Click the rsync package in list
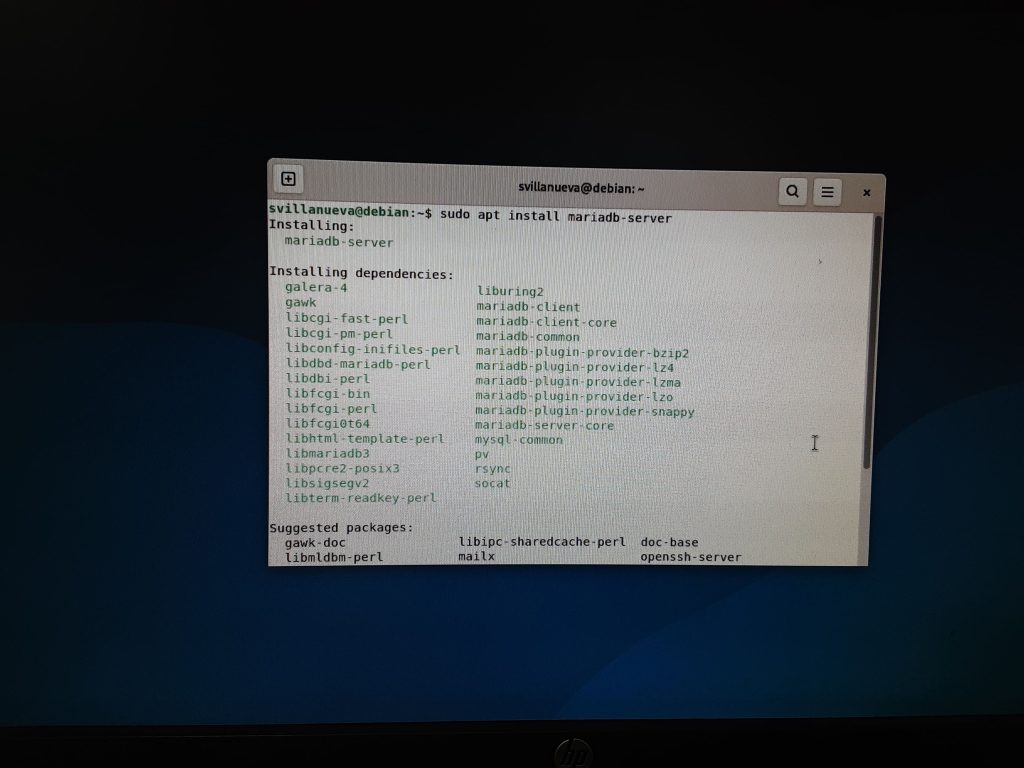Screen dimensions: 1024x768 [x=492, y=469]
